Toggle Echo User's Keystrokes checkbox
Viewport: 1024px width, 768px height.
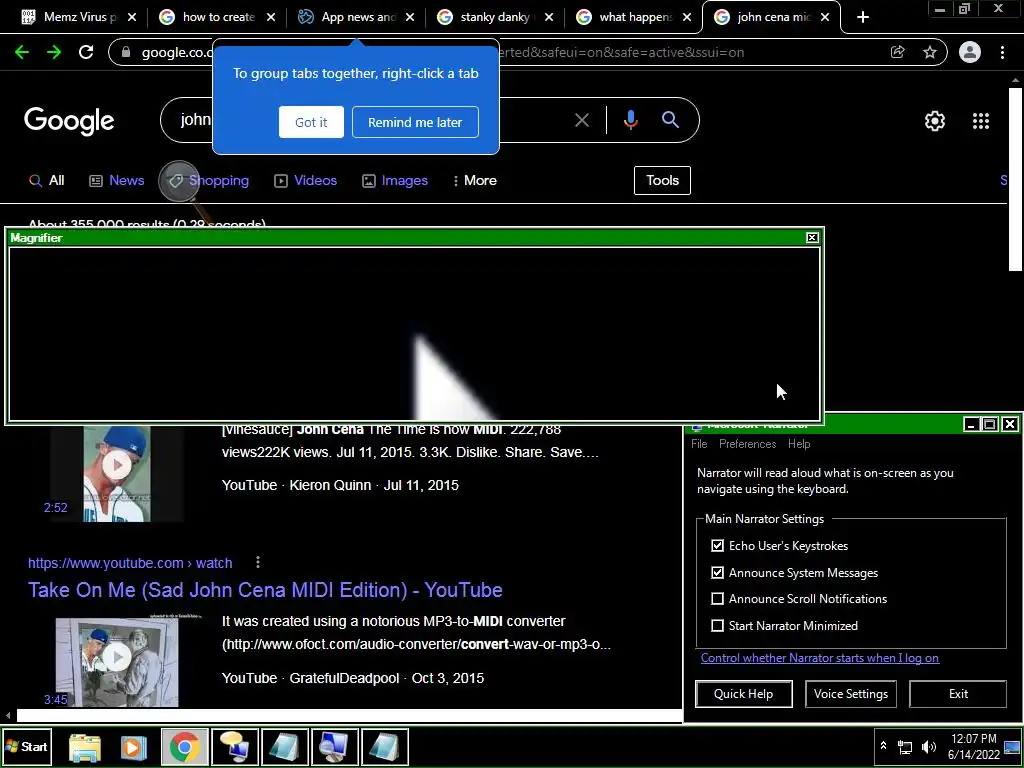(717, 546)
